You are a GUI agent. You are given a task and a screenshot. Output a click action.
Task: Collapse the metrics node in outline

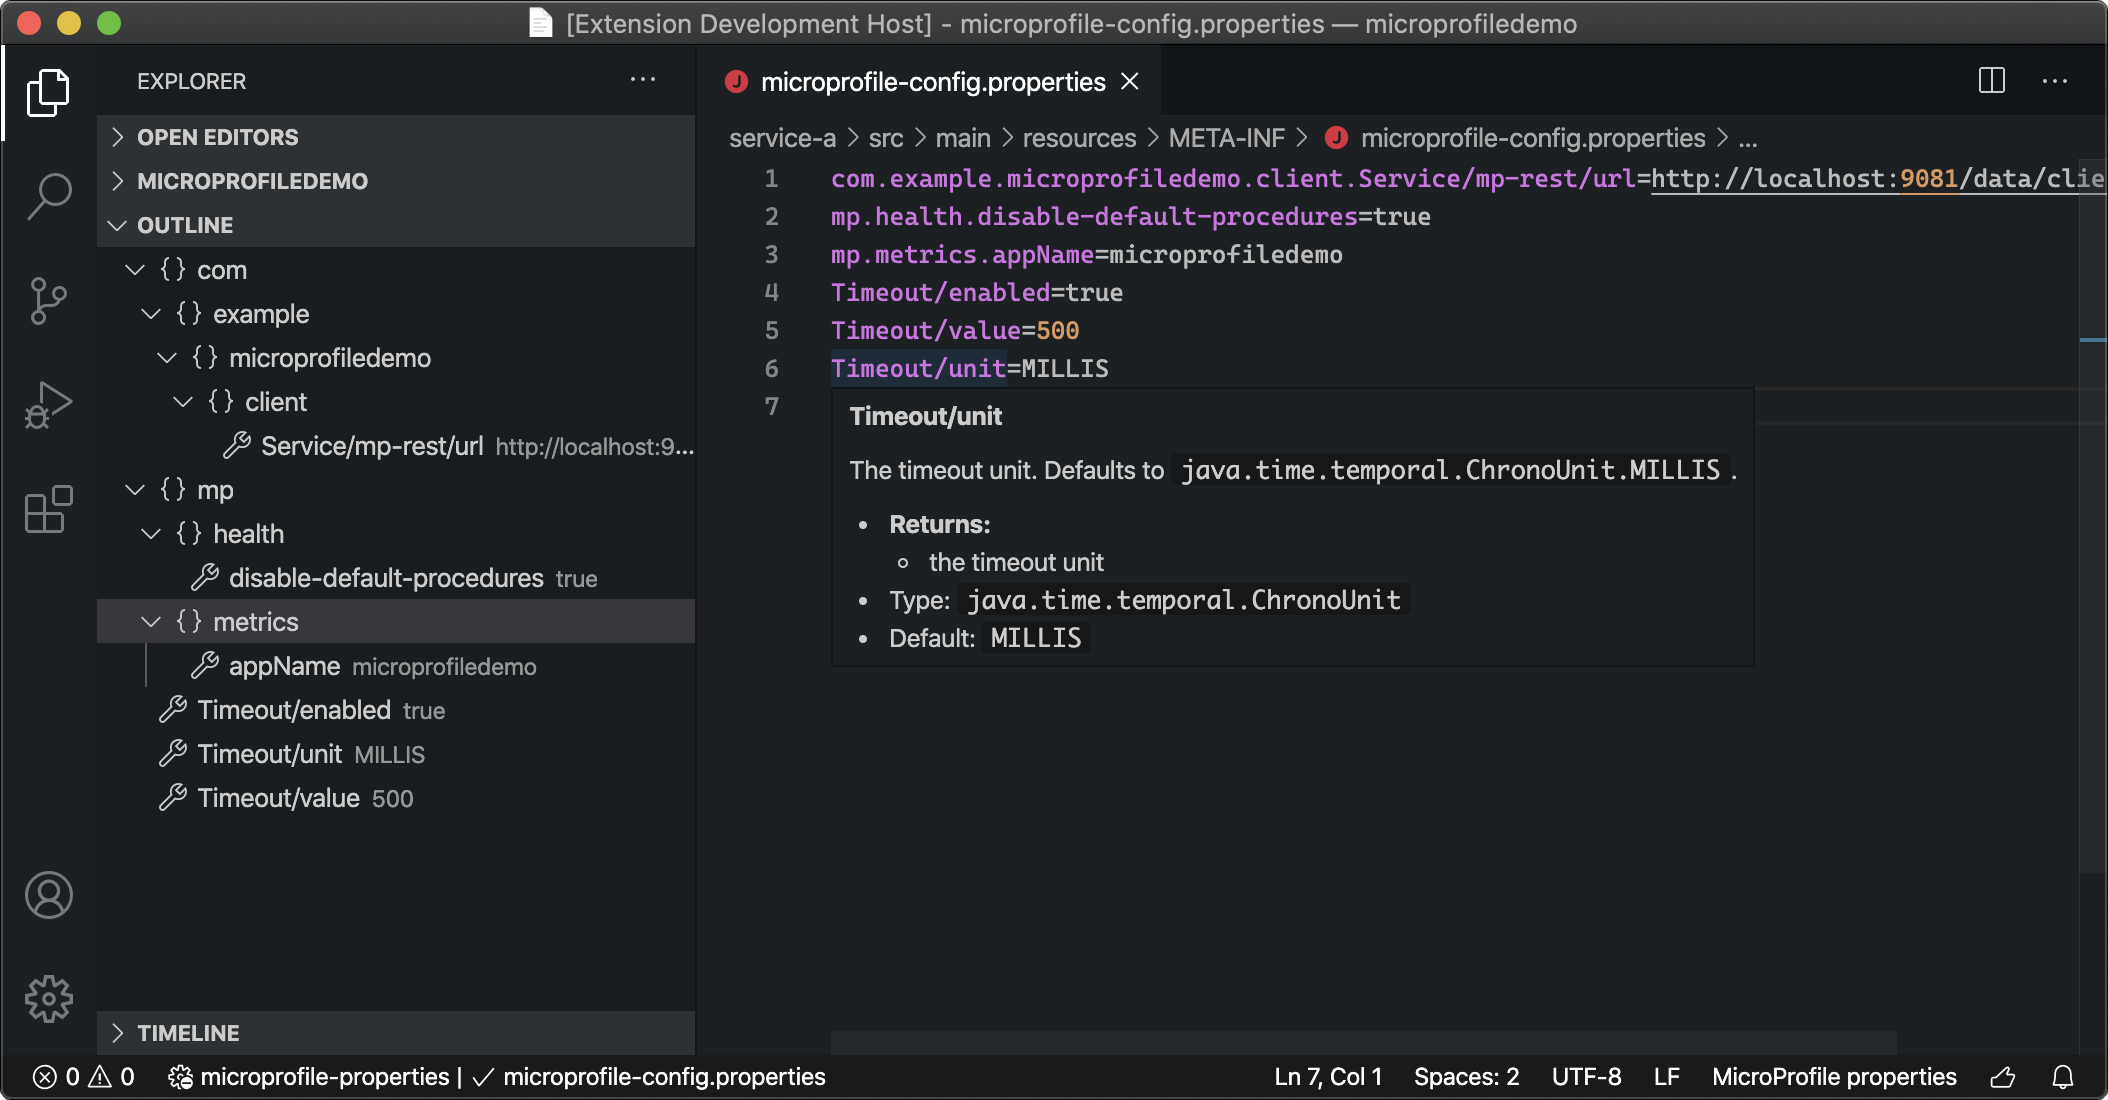(x=151, y=622)
